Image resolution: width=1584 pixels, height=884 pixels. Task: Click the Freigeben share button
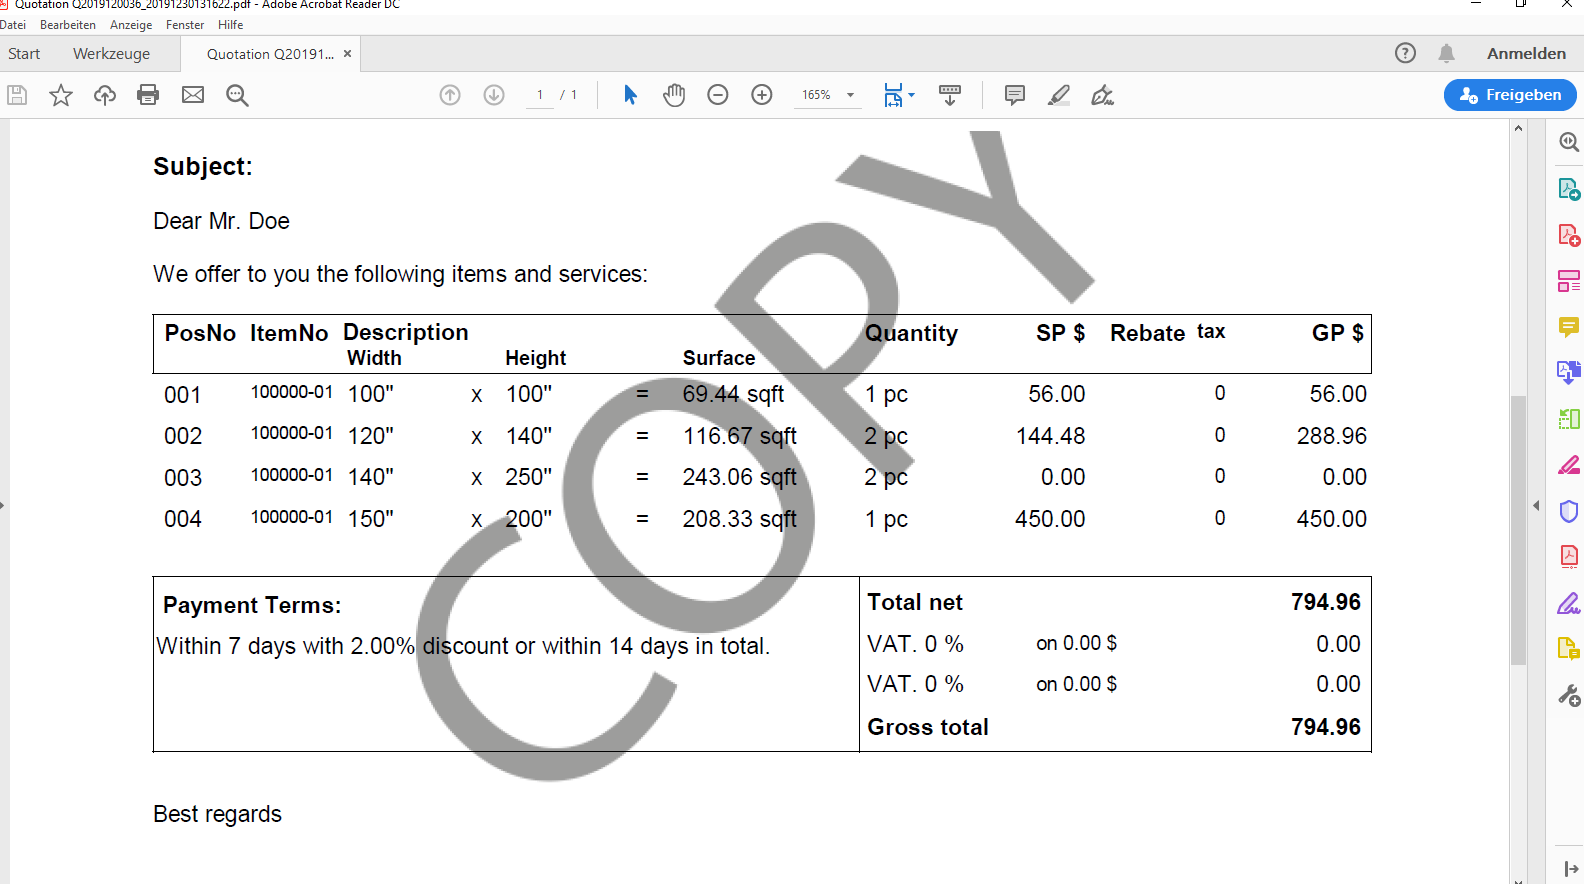[x=1510, y=95]
